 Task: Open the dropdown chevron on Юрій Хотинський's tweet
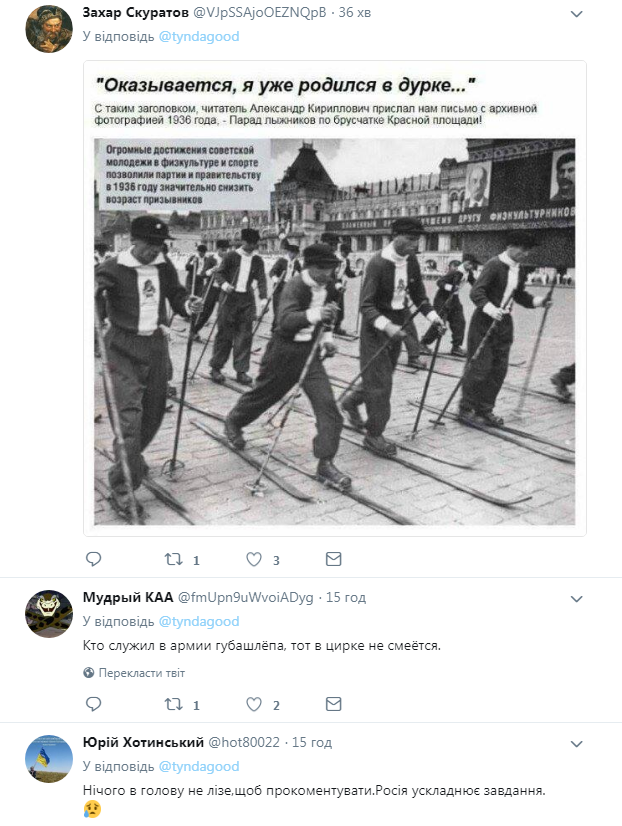tap(577, 744)
